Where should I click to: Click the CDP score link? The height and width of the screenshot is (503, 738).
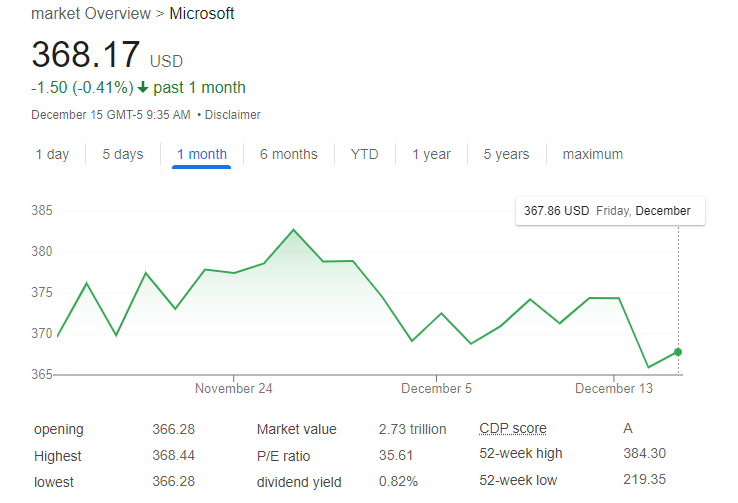click(513, 429)
